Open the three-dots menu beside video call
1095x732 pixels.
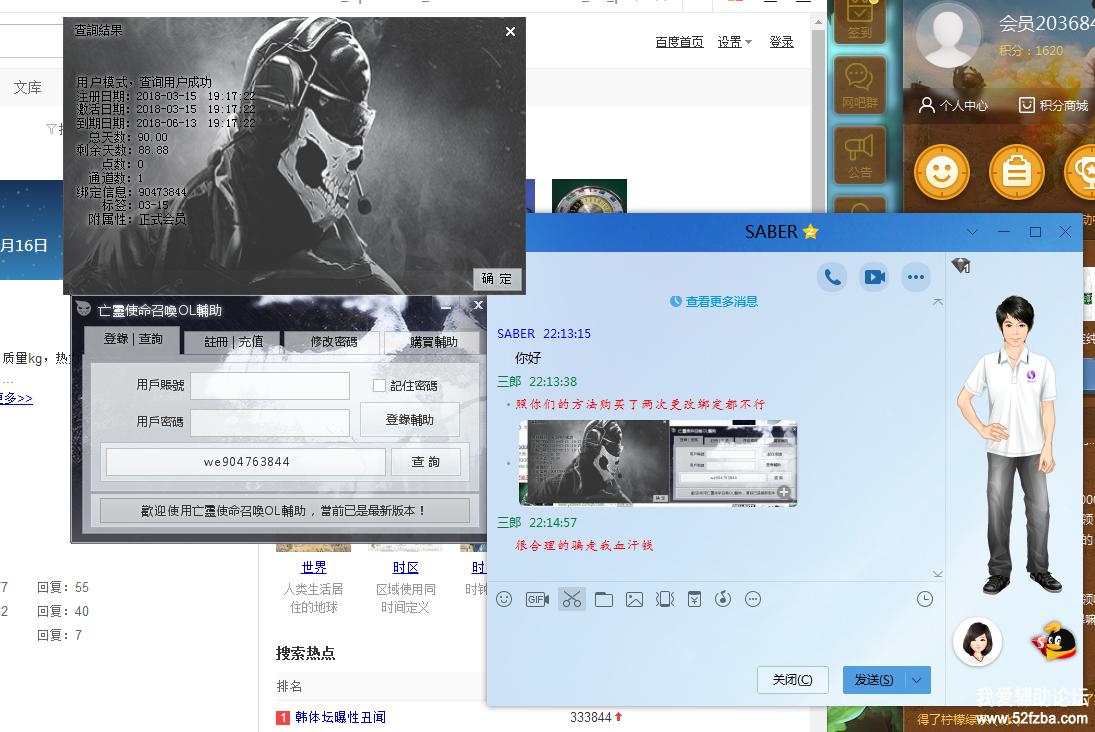tap(916, 277)
